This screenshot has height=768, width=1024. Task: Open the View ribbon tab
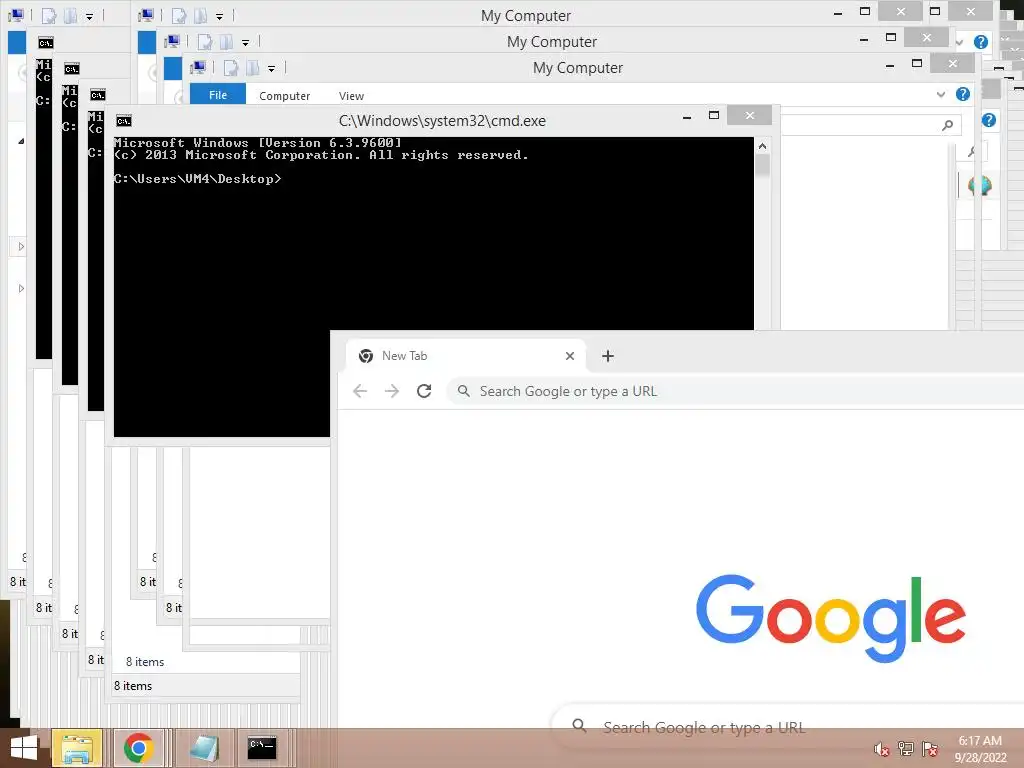tap(351, 95)
